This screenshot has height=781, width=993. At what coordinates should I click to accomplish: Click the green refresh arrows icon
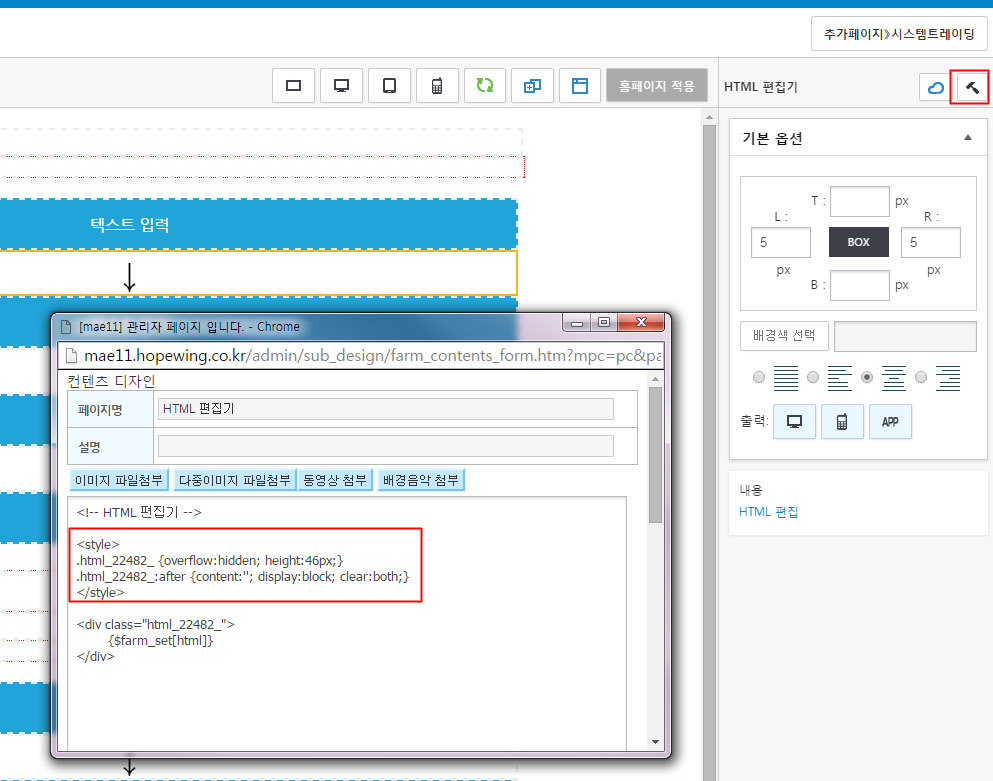point(485,86)
